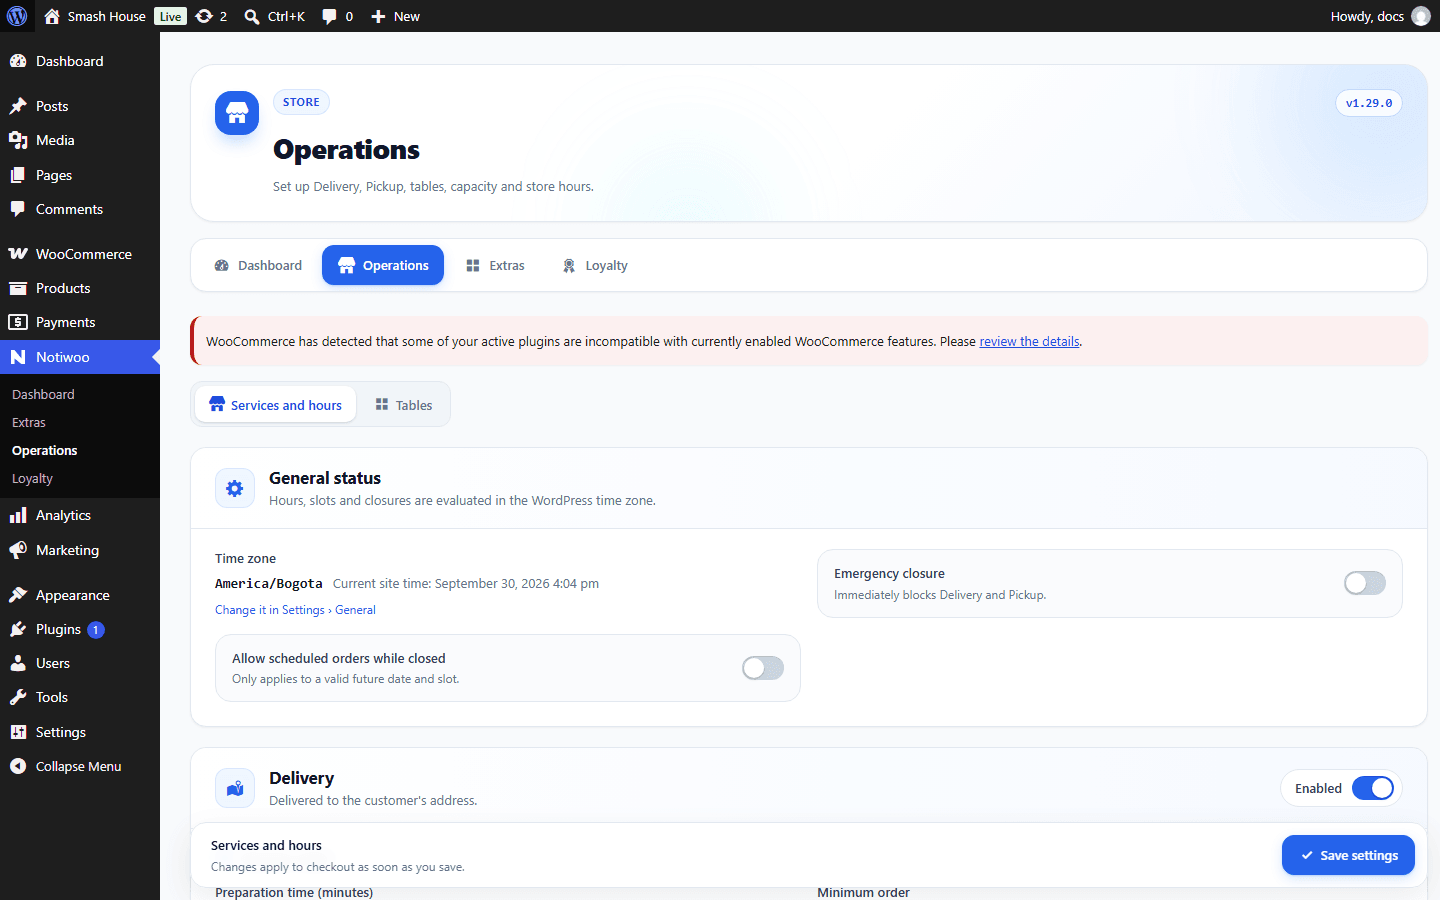Toggle the Emergency closure switch
This screenshot has width=1440, height=900.
click(x=1365, y=583)
